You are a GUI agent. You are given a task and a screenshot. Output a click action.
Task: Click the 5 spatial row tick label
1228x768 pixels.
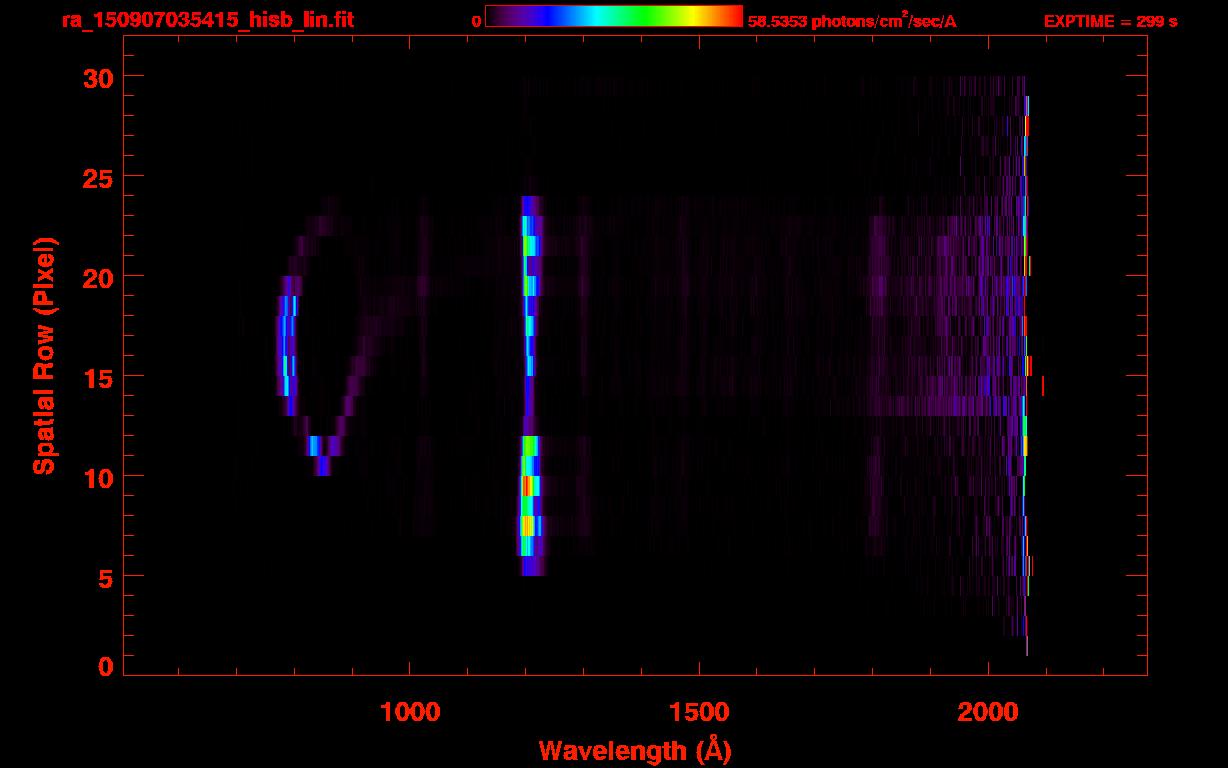coord(105,577)
